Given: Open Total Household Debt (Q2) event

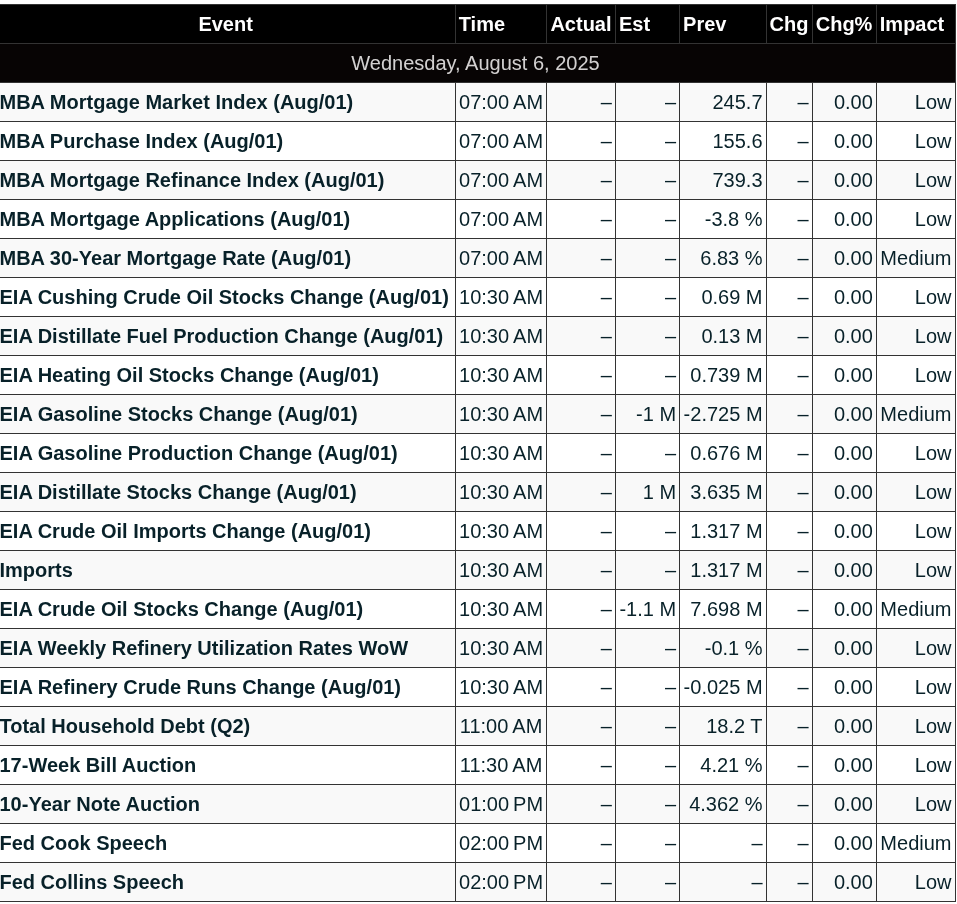Looking at the screenshot, I should [x=125, y=726].
